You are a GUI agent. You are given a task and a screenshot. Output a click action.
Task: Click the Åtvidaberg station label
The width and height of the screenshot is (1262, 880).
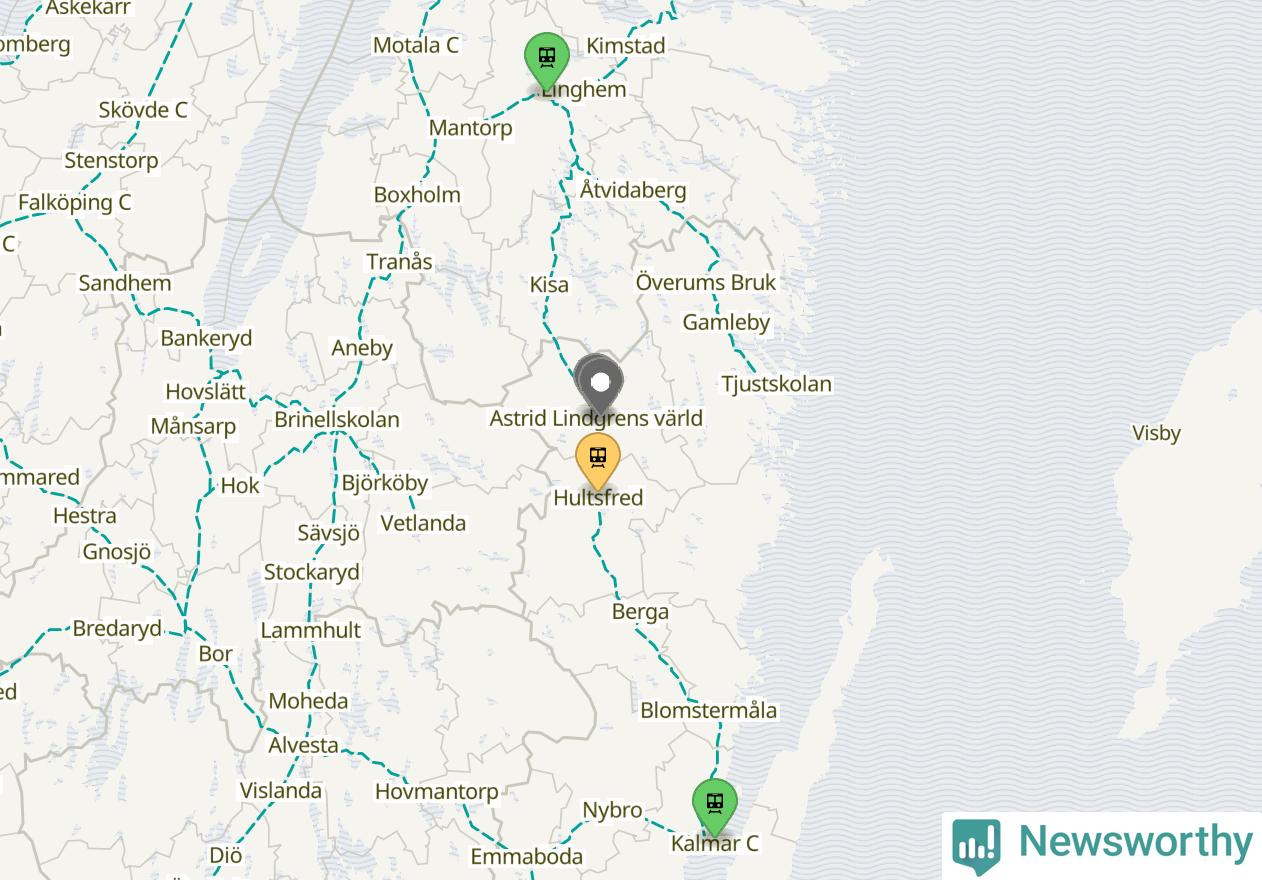pos(633,190)
